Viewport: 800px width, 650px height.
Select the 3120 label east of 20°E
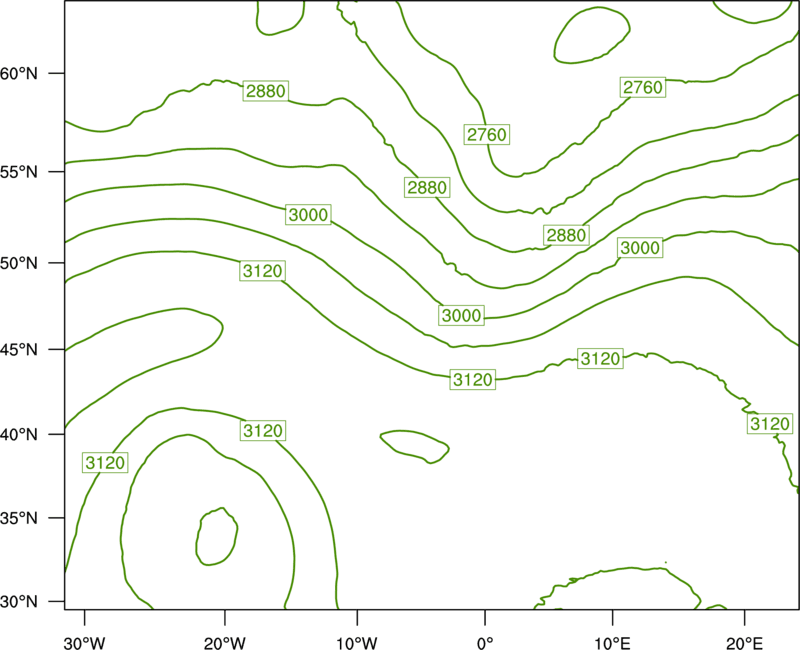click(770, 423)
